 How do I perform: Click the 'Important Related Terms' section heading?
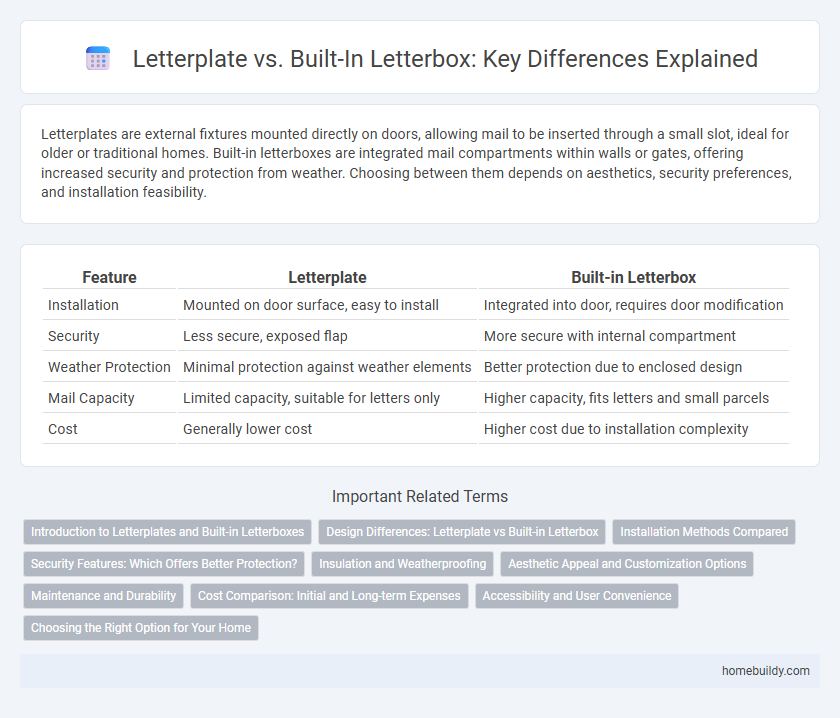coord(420,496)
